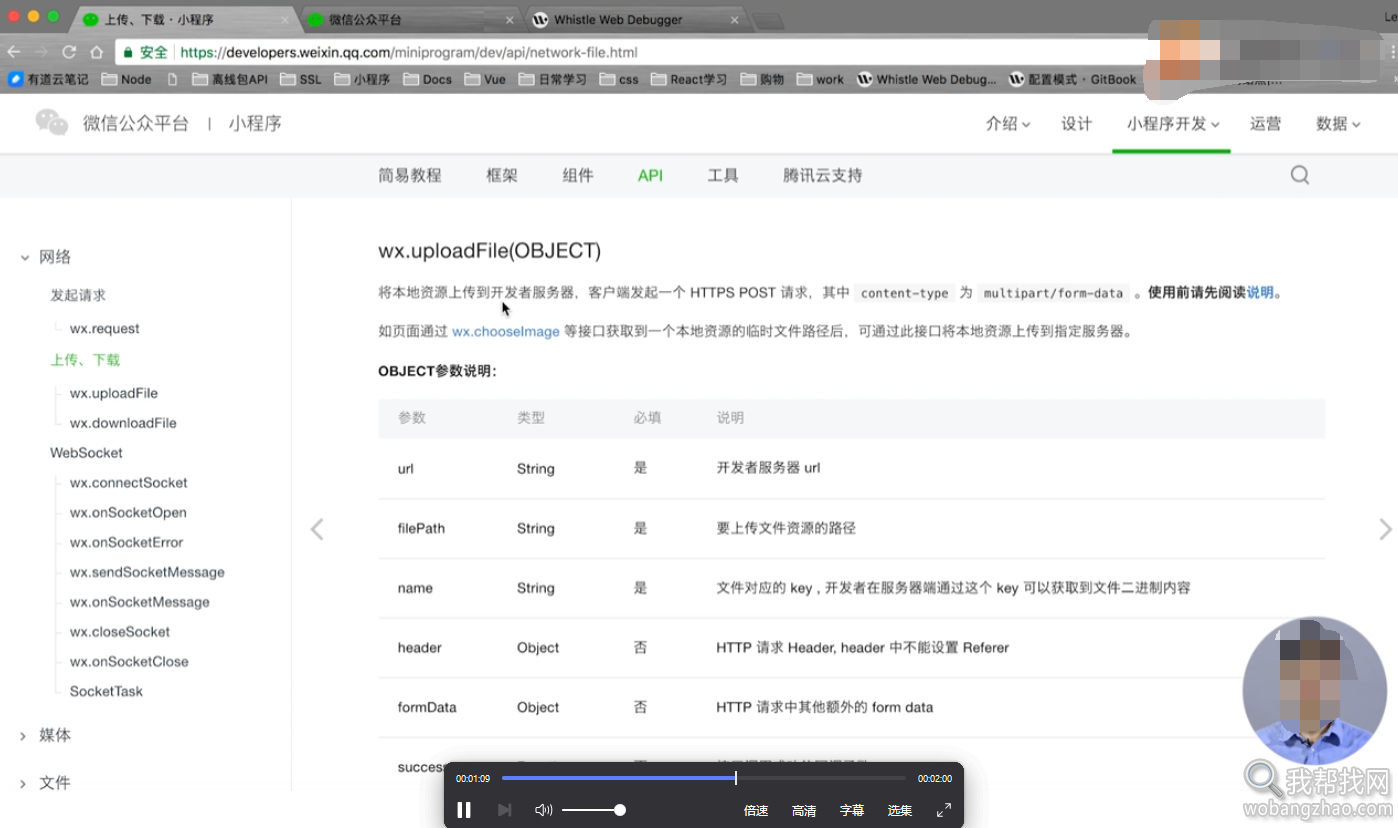Screen dimensions: 1398x828
Task: Mute the video volume speaker icon
Action: pos(543,810)
